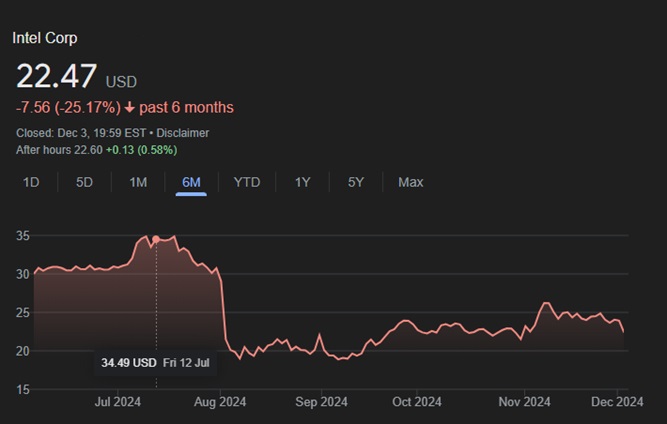The height and width of the screenshot is (424, 667).
Task: Select the Max time range tab
Action: (410, 182)
